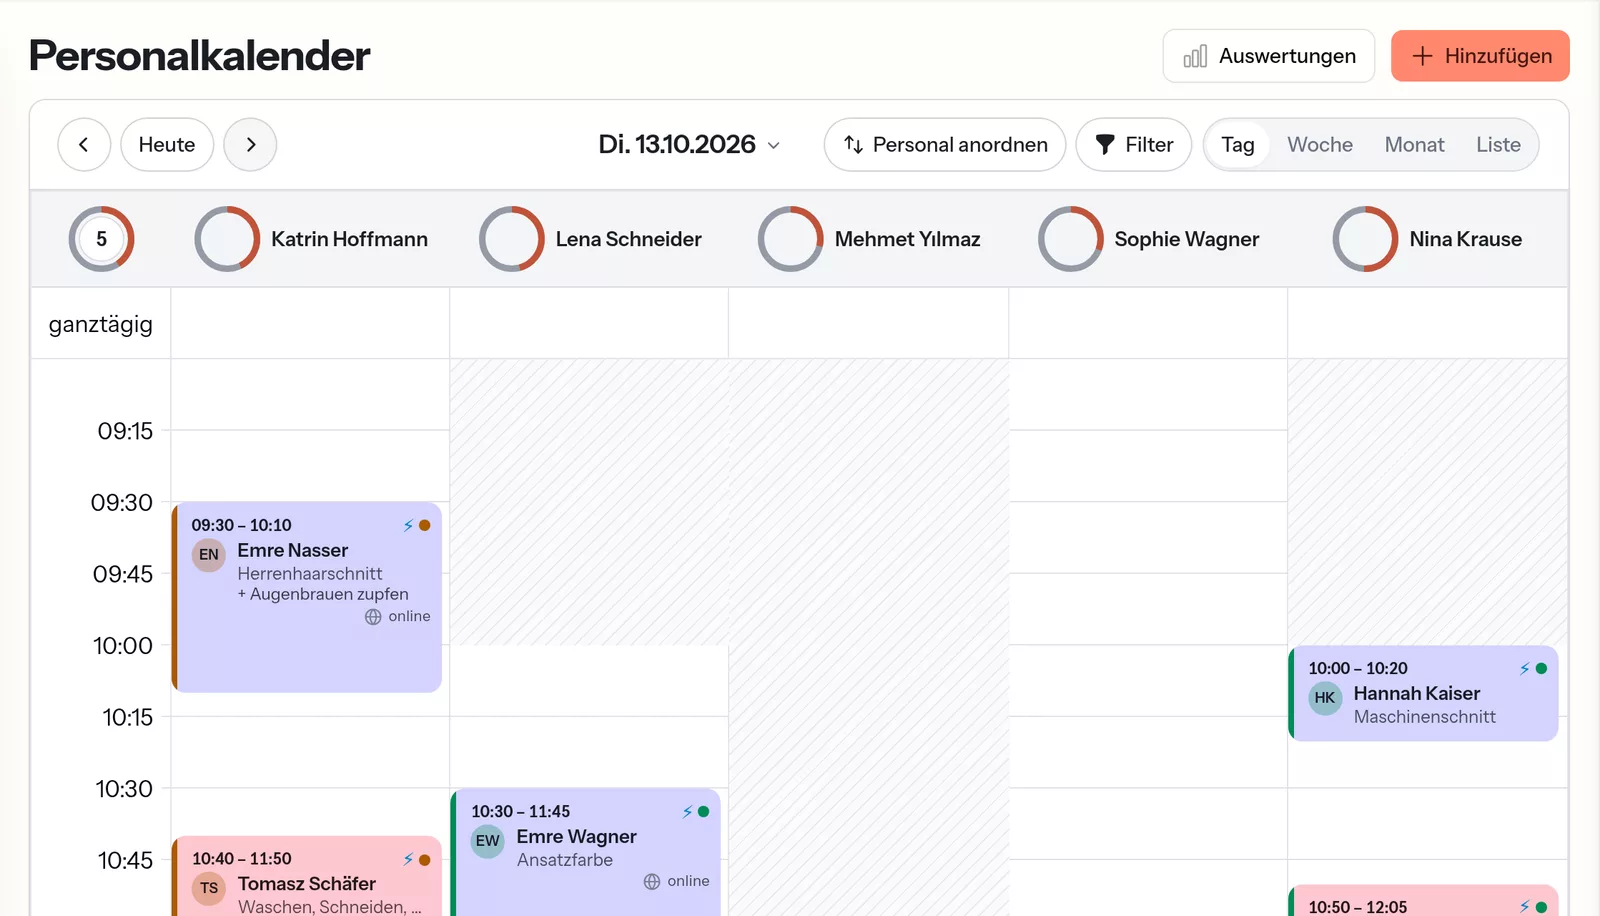Viewport: 1600px width, 916px height.
Task: Go to the previous day with left chevron
Action: tap(84, 145)
